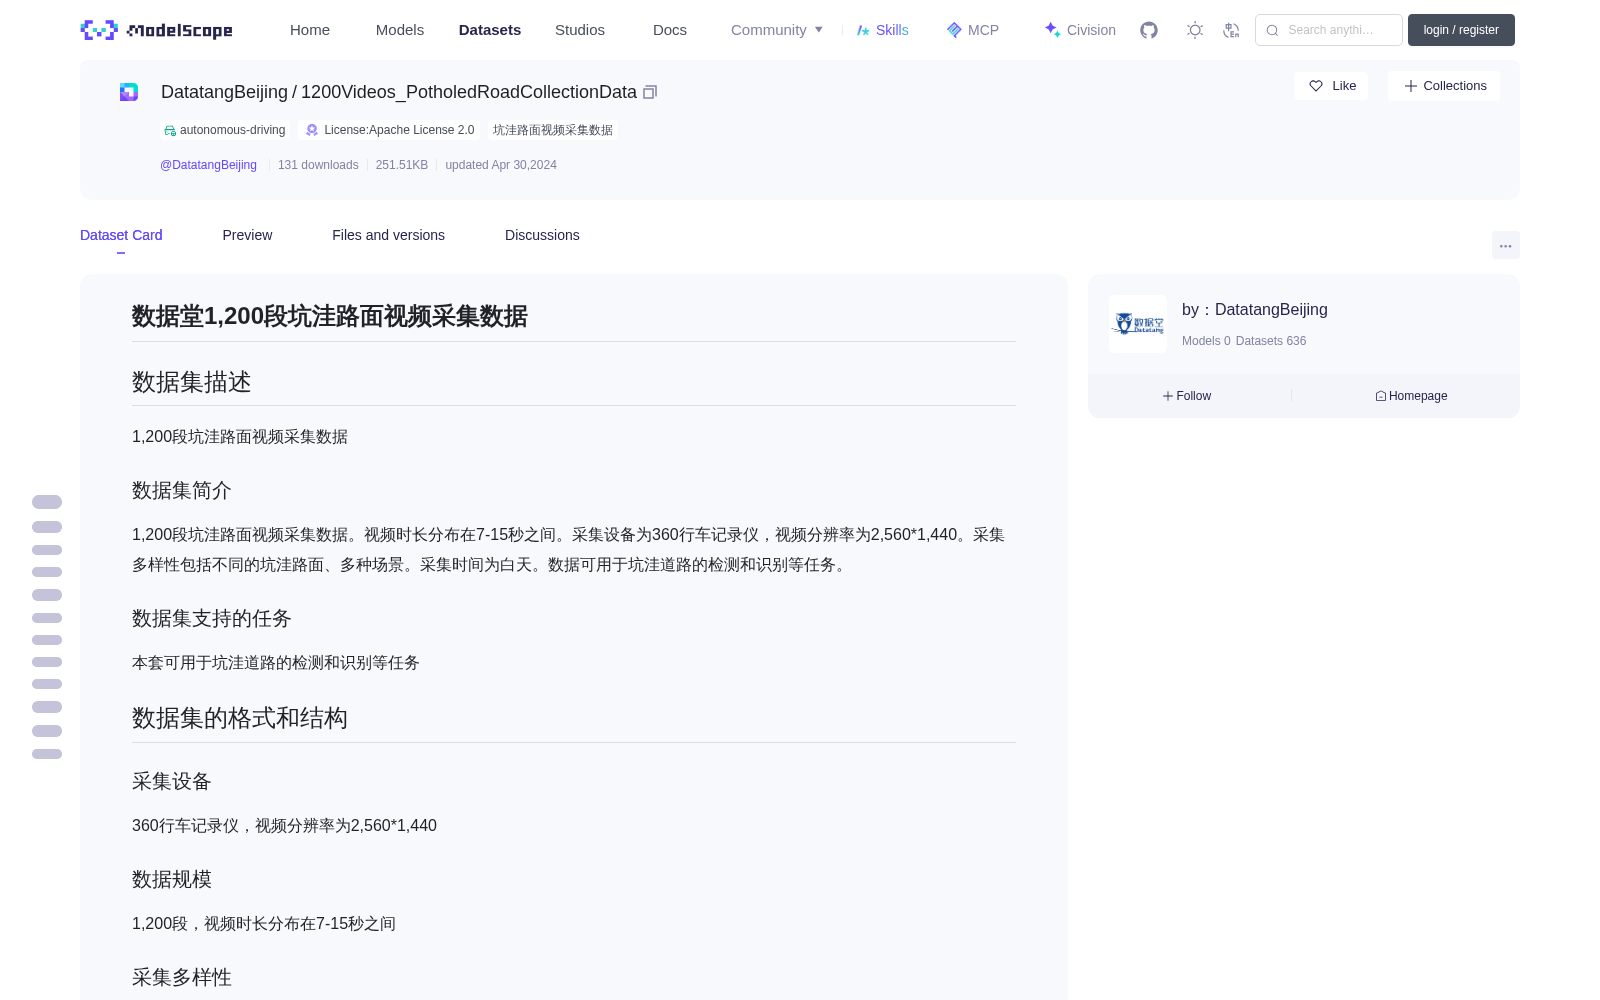The width and height of the screenshot is (1600, 1000).
Task: Click the heading 数据集的格式和结构
Action: pyautogui.click(x=240, y=718)
